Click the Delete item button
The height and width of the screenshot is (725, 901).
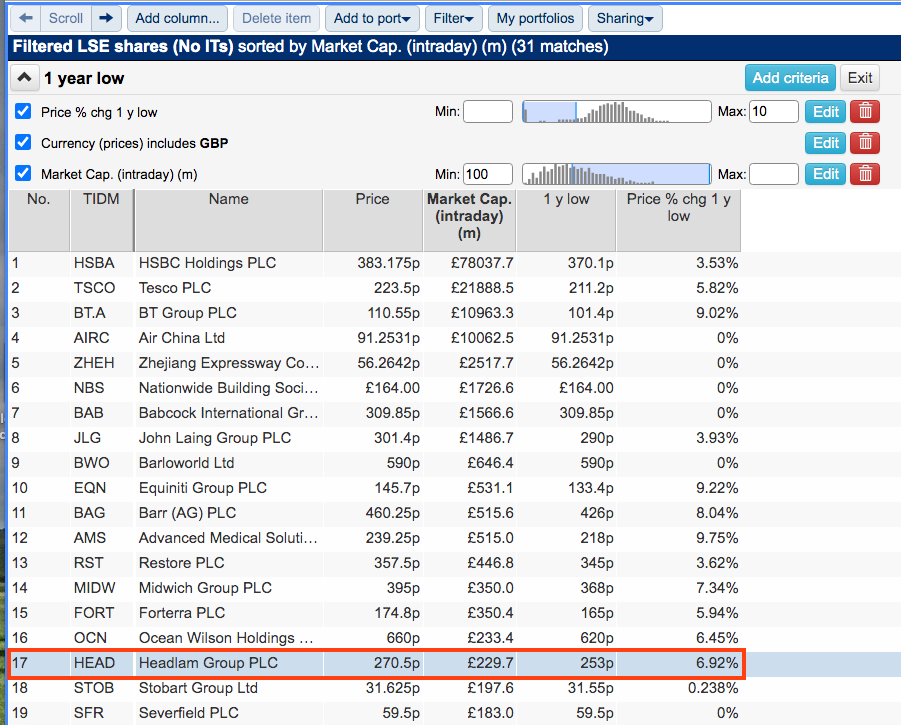(x=276, y=18)
